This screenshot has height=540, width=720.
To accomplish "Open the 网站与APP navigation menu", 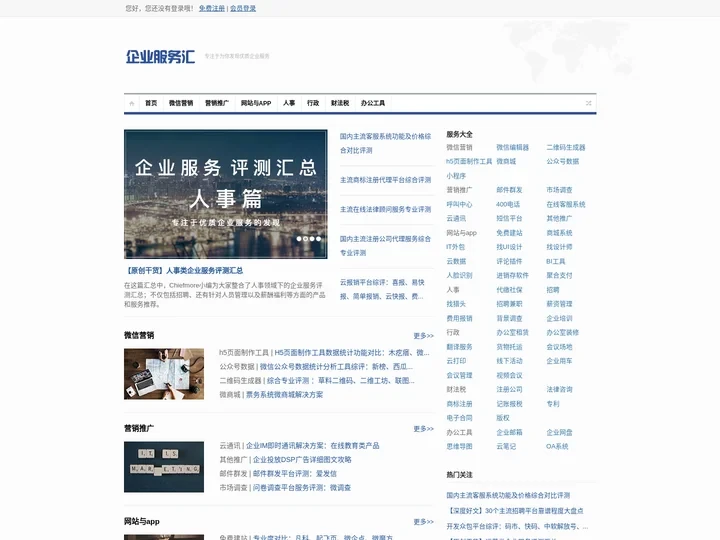I will 256,103.
